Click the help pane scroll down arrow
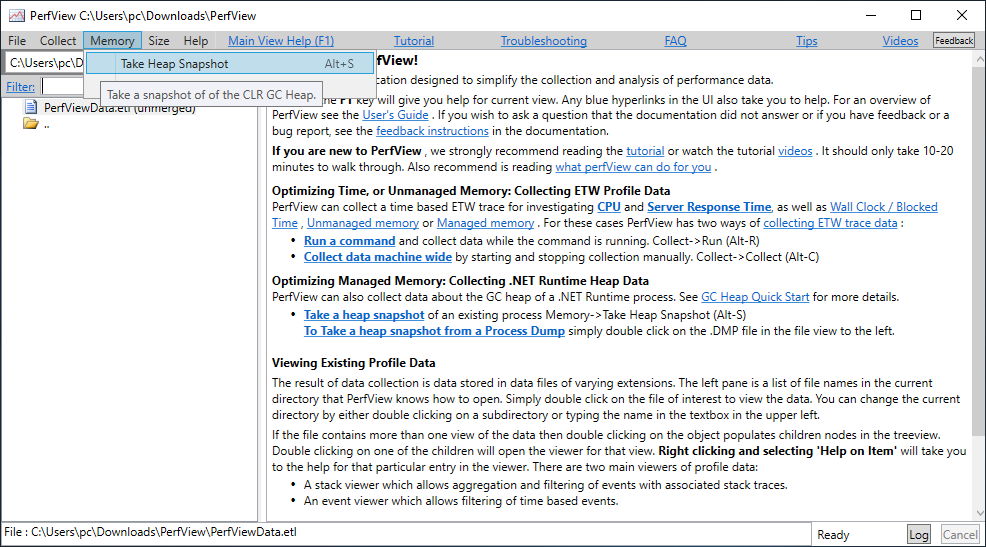Screen dimensions: 986x547 (980, 514)
